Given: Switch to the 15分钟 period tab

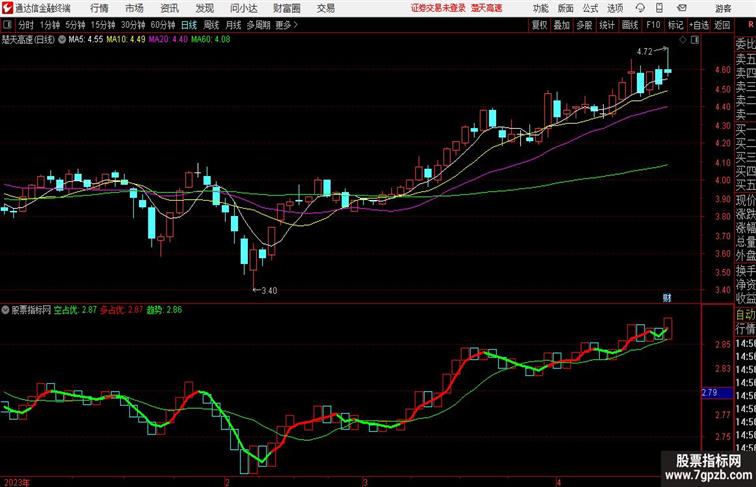Looking at the screenshot, I should (103, 25).
